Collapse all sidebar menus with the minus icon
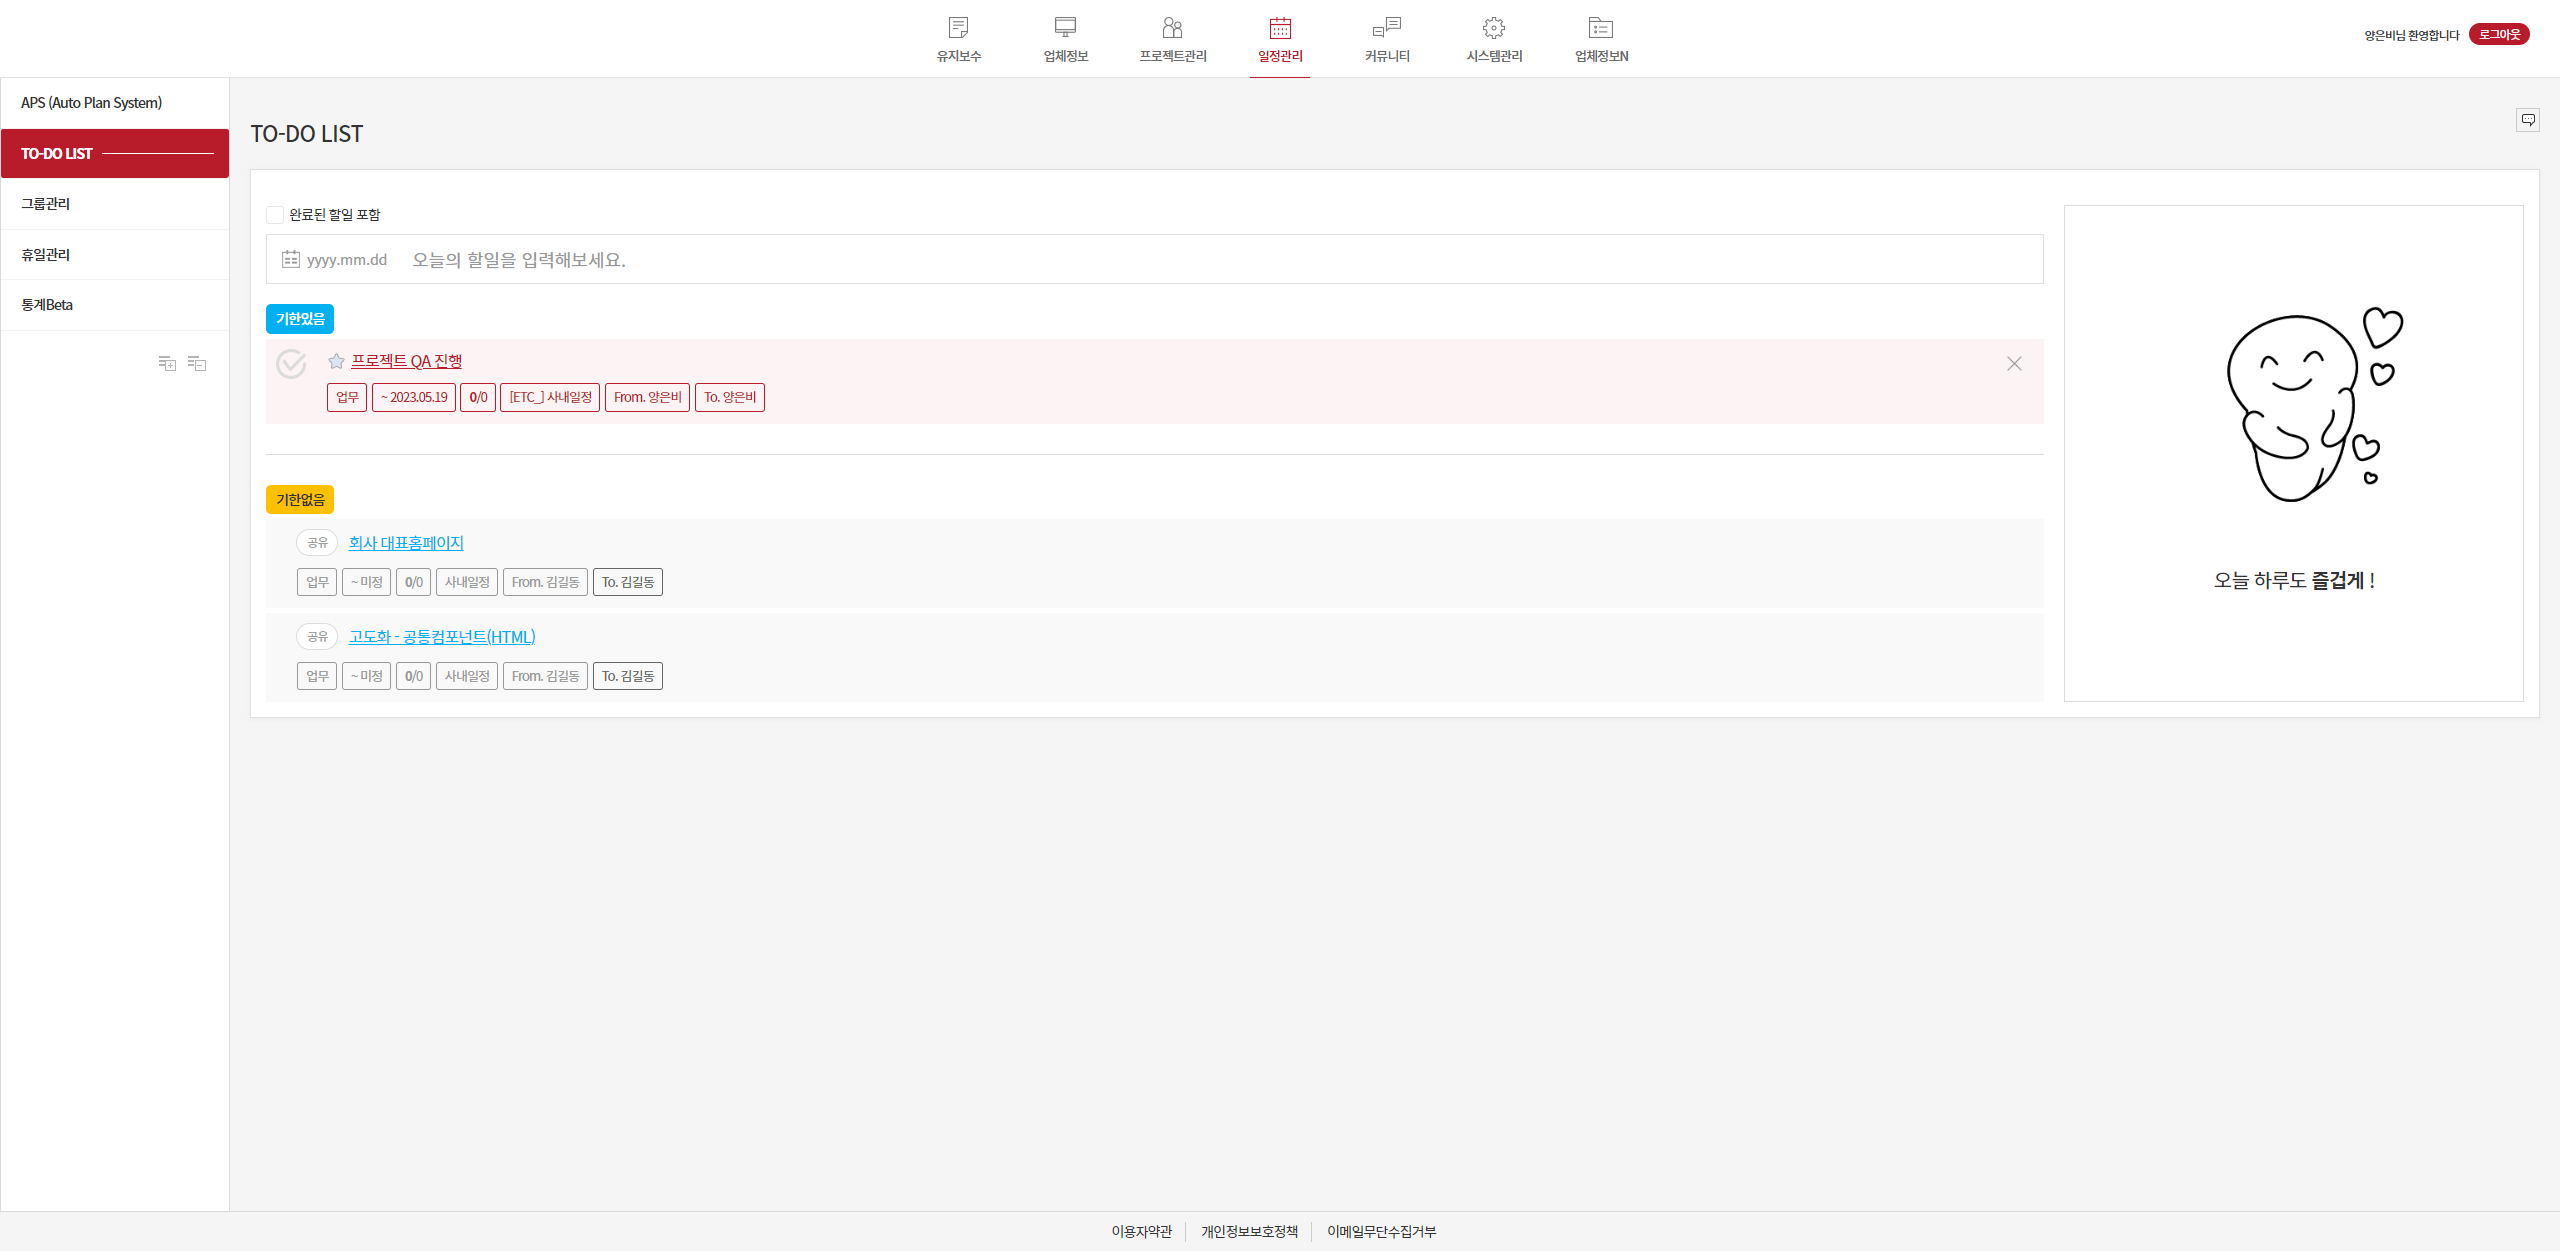Screen dimensions: 2560x1251 197,364
